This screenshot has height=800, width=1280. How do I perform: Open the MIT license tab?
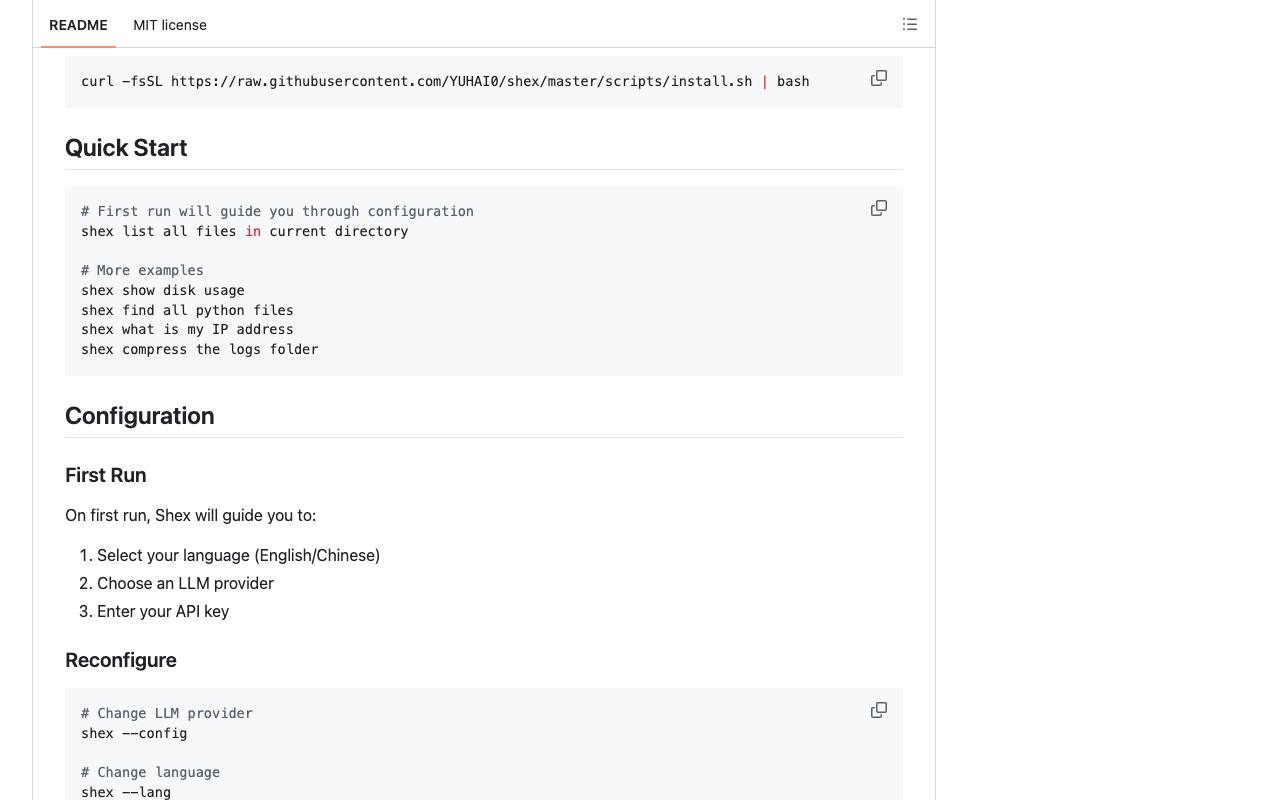pos(170,25)
